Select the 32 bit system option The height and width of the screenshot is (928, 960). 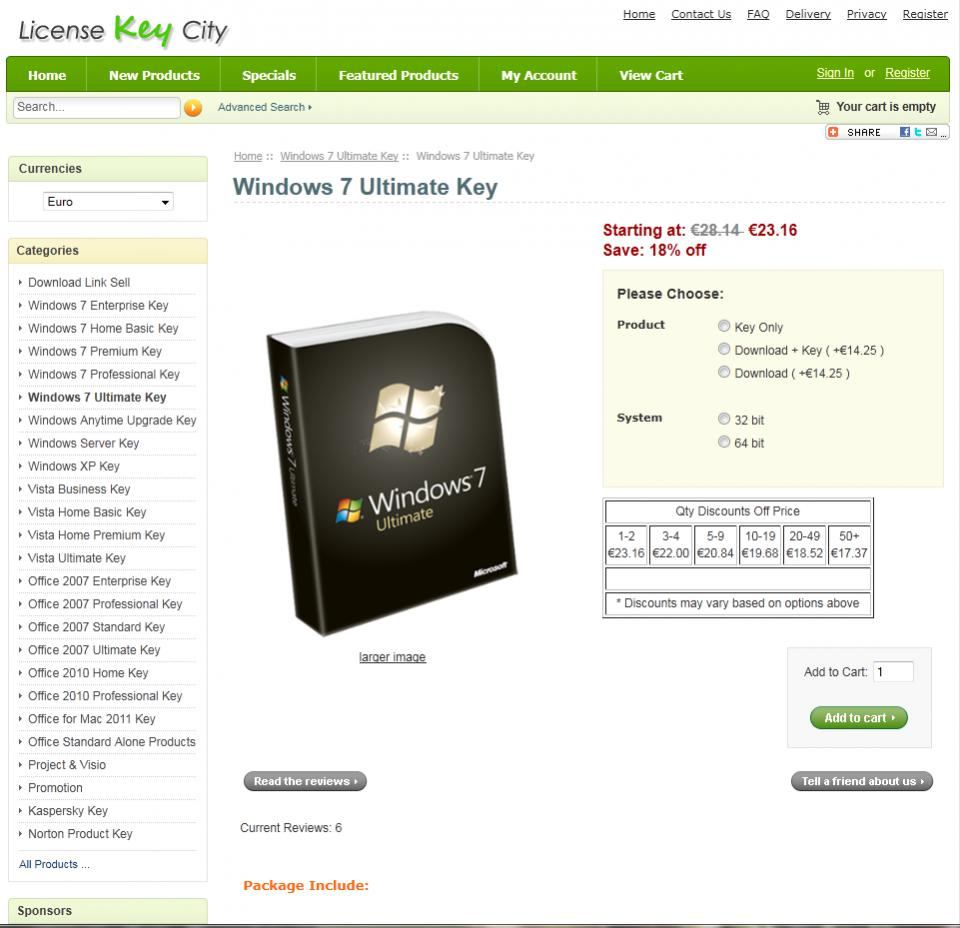tap(724, 419)
